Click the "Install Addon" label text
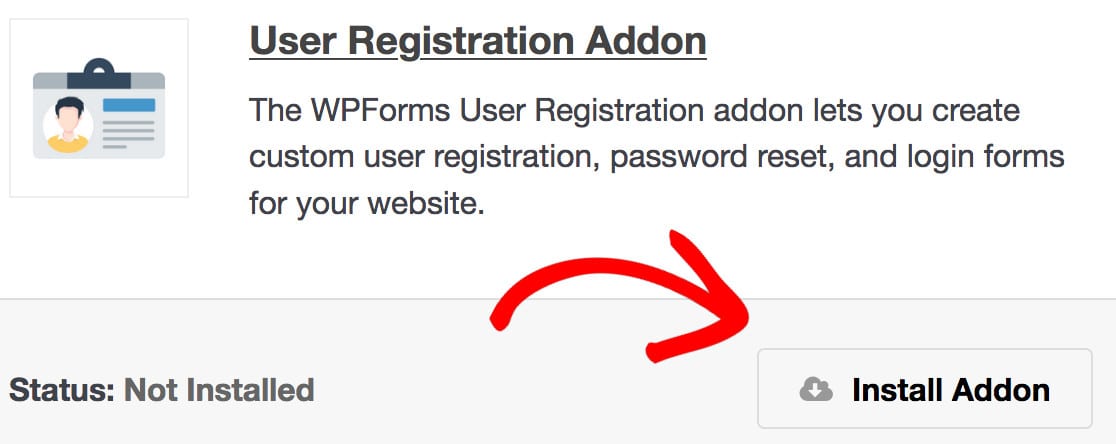This screenshot has width=1116, height=444. [x=950, y=390]
